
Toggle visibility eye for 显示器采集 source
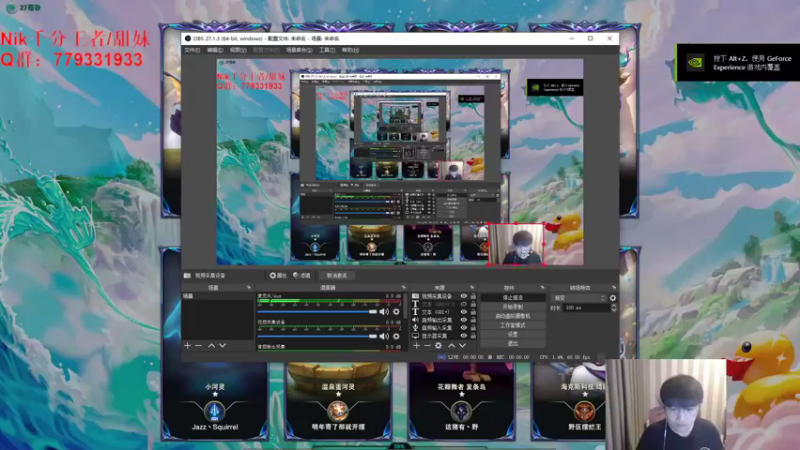click(x=464, y=336)
